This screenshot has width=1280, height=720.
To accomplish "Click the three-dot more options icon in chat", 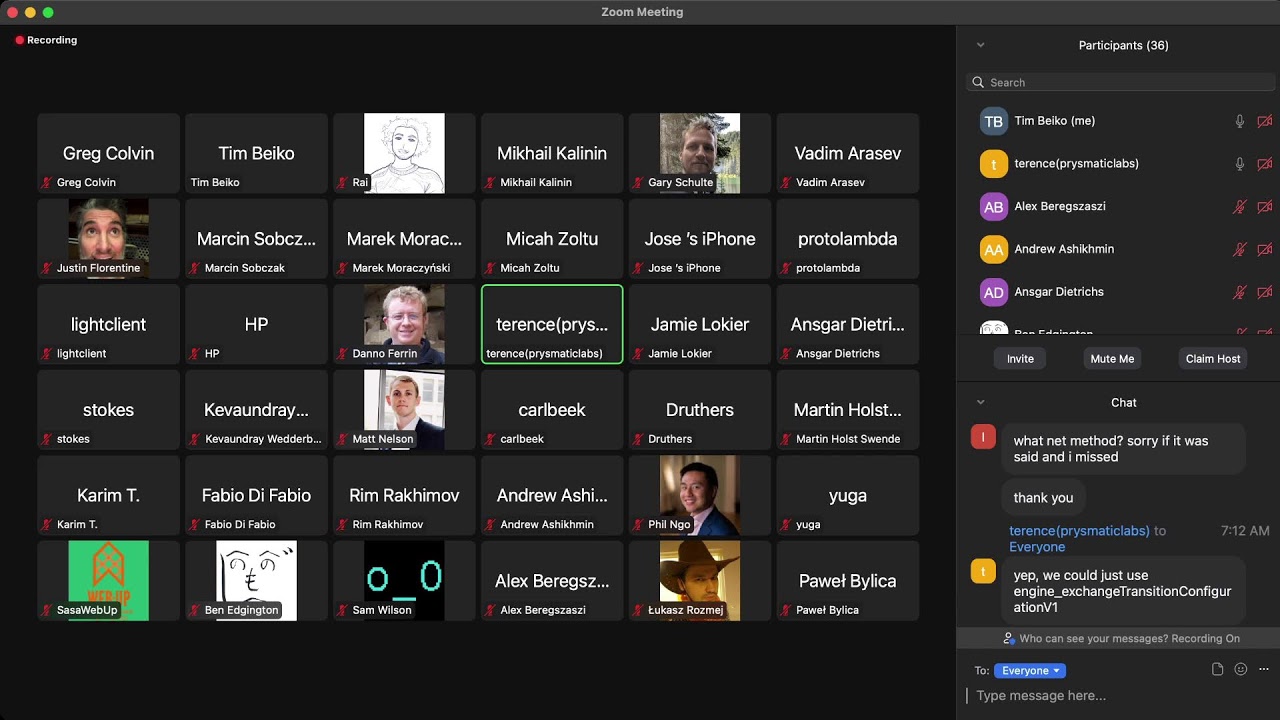I will 1262,668.
